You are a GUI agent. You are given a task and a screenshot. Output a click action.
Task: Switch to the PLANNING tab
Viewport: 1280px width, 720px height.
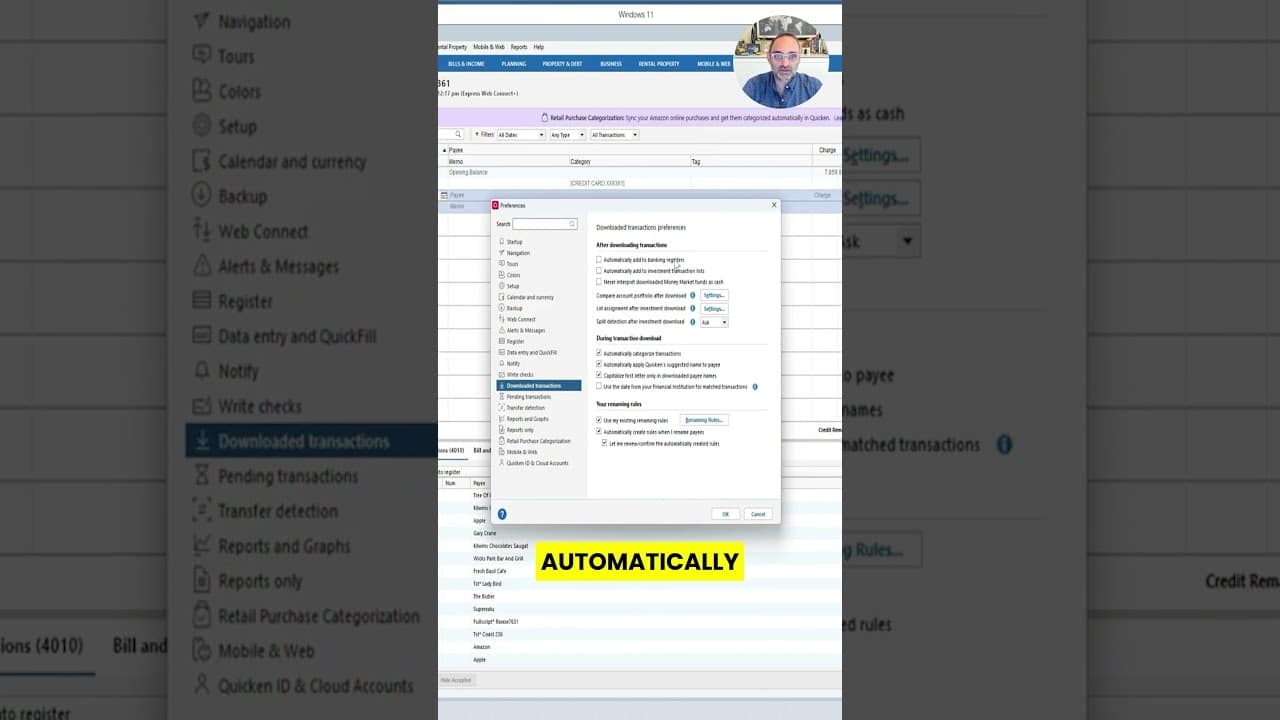click(x=514, y=64)
